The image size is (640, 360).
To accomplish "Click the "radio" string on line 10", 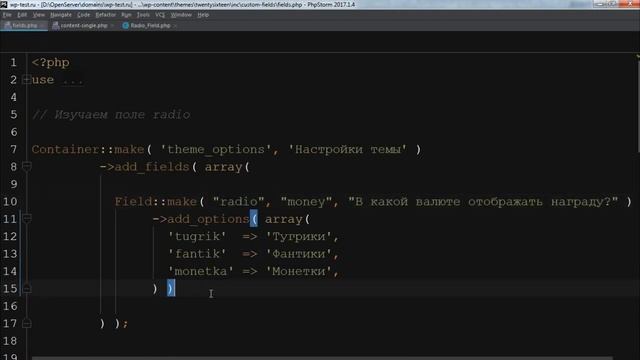I will coord(238,202).
